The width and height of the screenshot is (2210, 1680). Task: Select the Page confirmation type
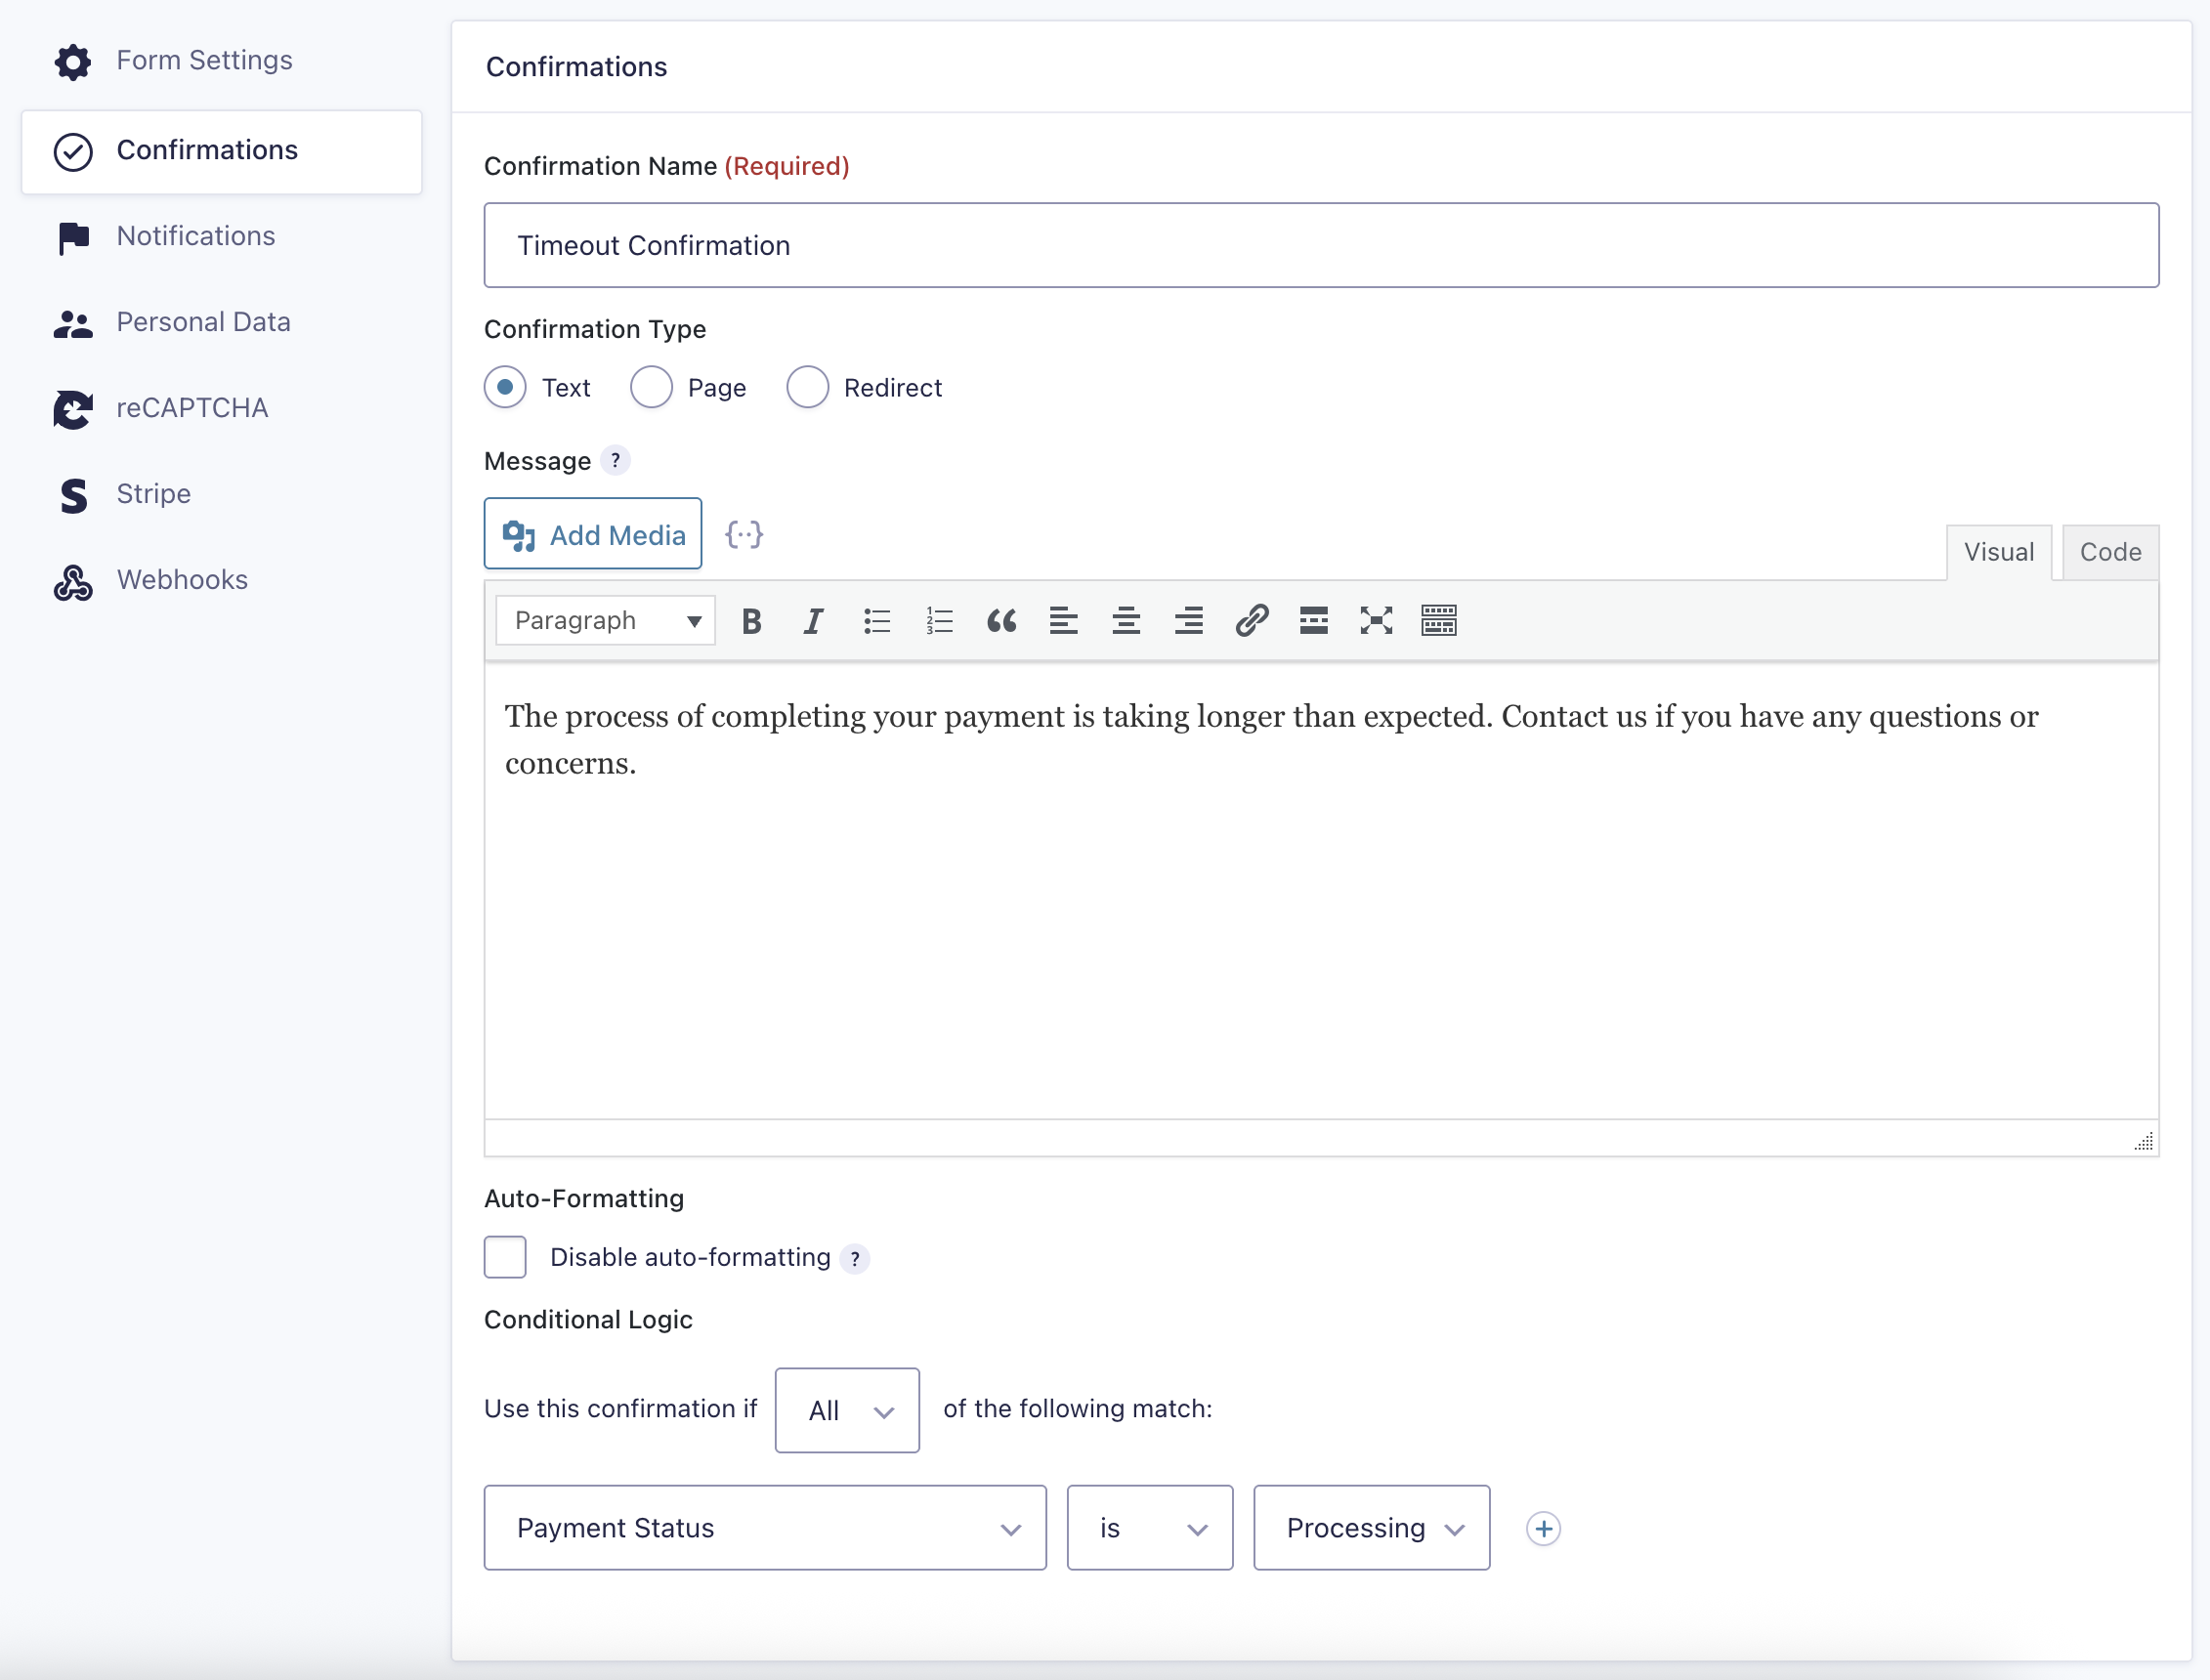(x=651, y=387)
